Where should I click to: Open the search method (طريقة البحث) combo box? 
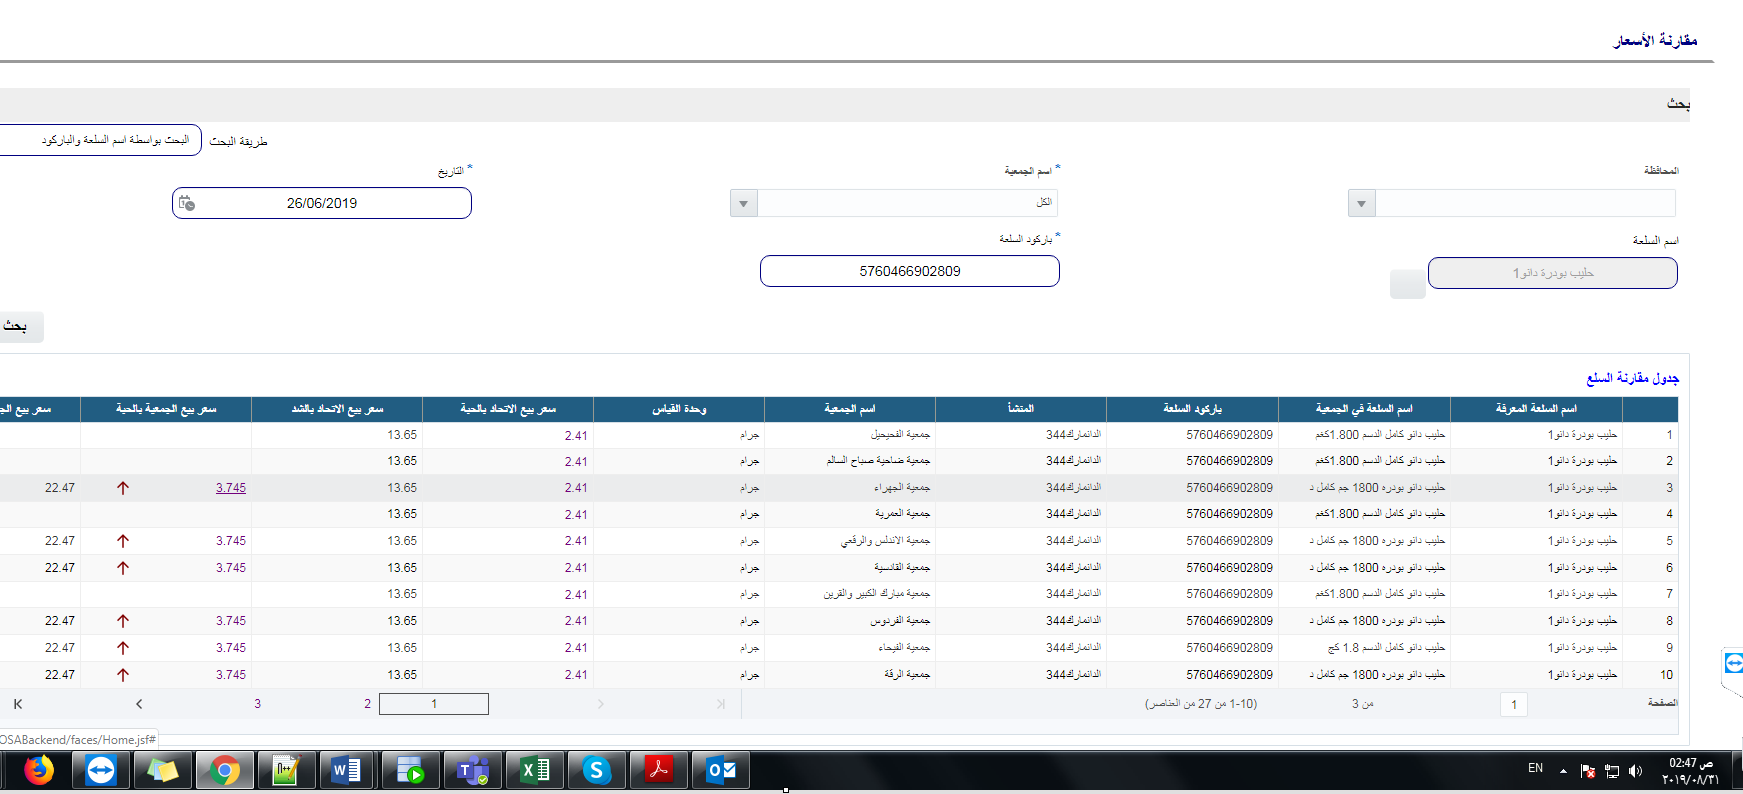tap(100, 140)
